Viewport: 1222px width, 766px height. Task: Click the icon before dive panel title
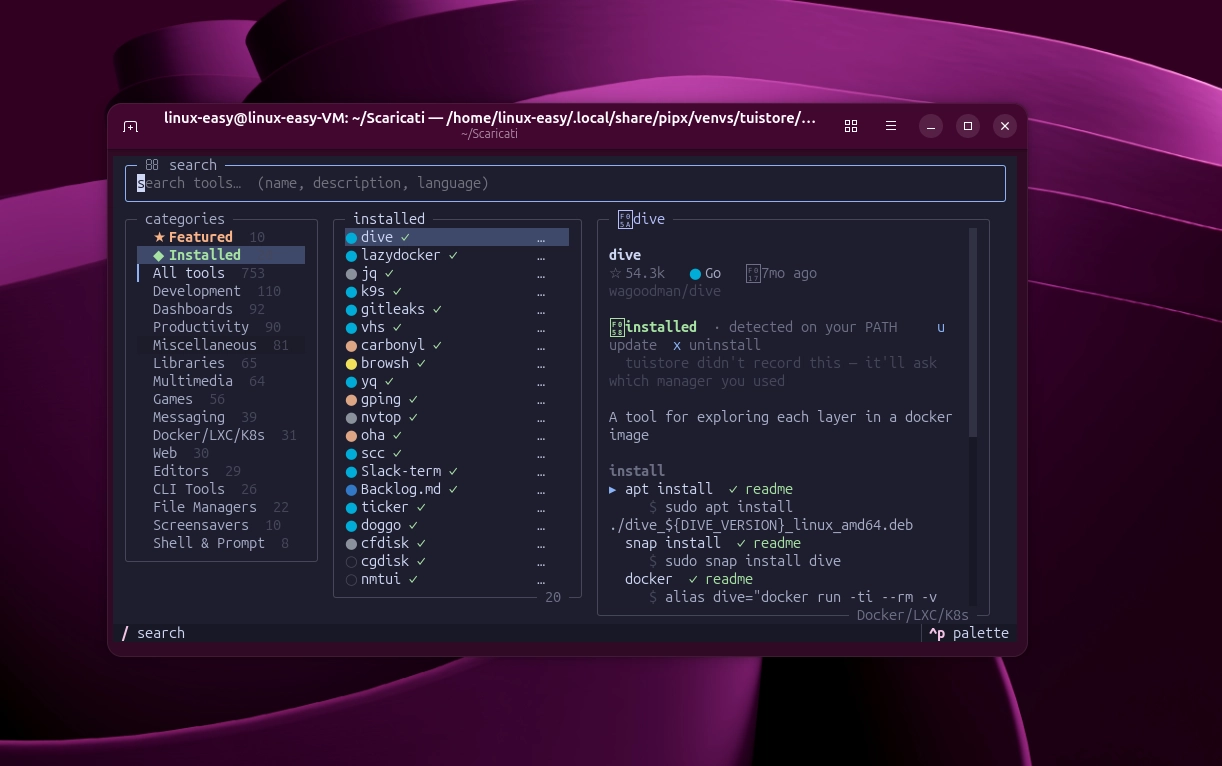pyautogui.click(x=625, y=219)
